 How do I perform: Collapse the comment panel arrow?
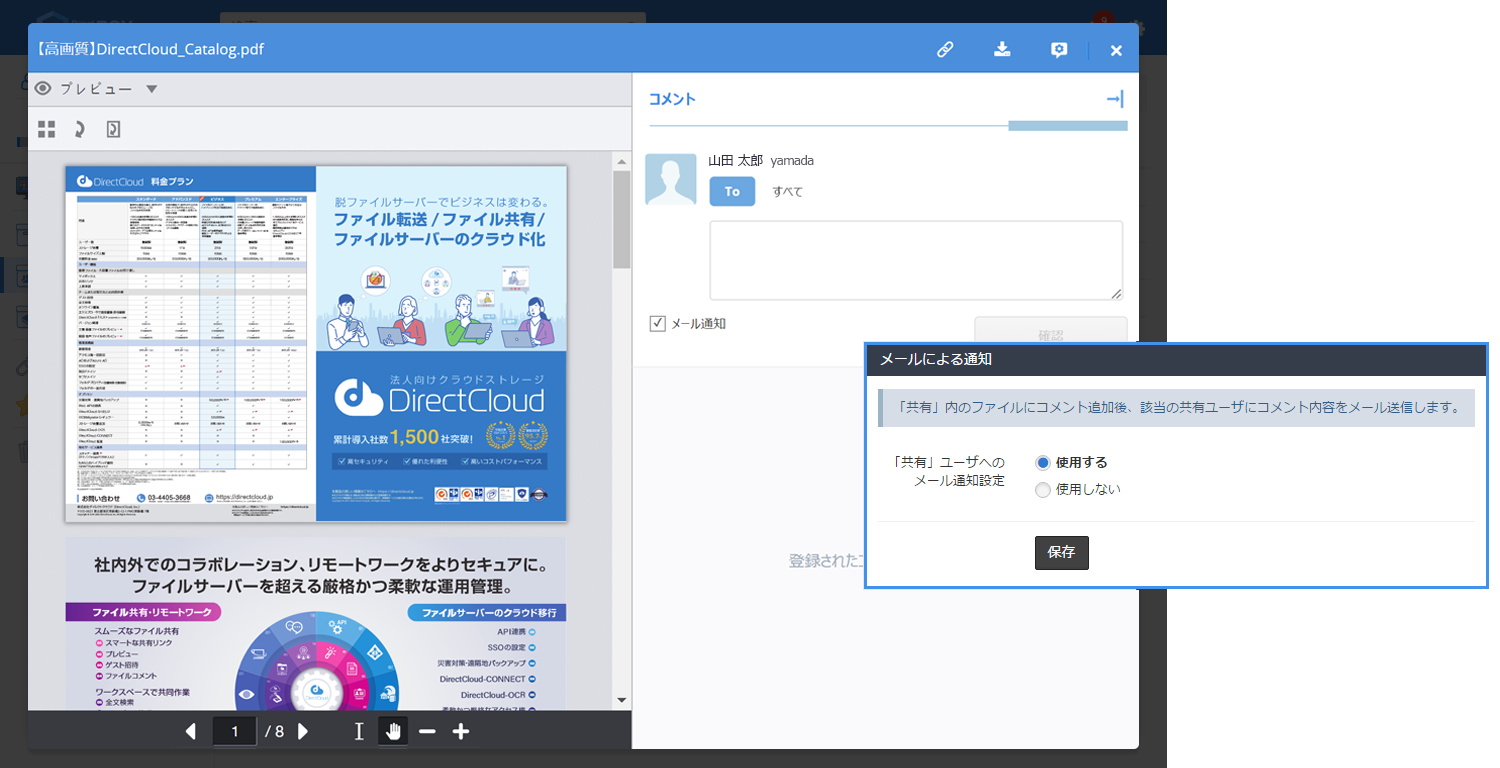(x=1115, y=99)
